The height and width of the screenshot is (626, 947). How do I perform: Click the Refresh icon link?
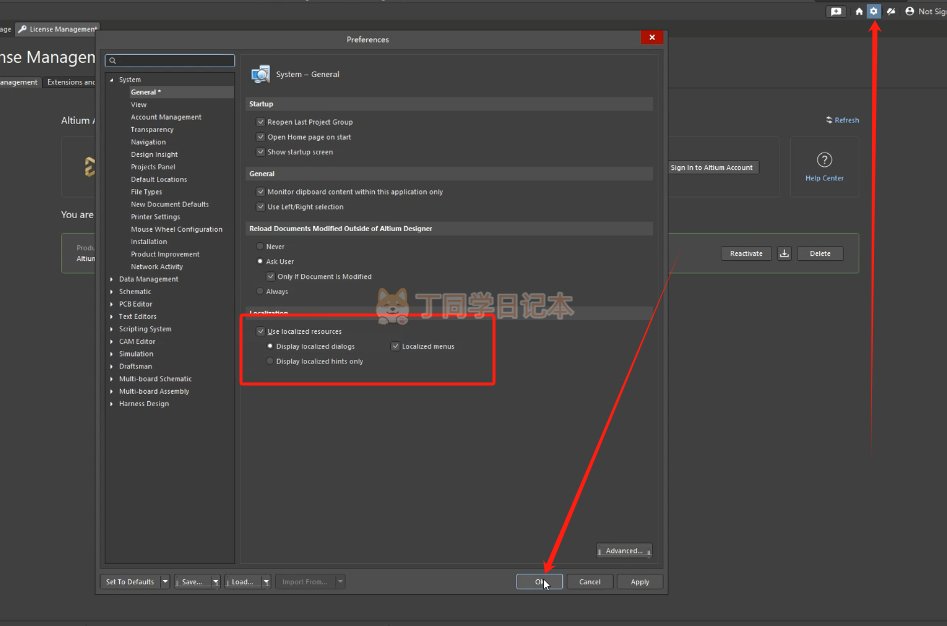[842, 120]
